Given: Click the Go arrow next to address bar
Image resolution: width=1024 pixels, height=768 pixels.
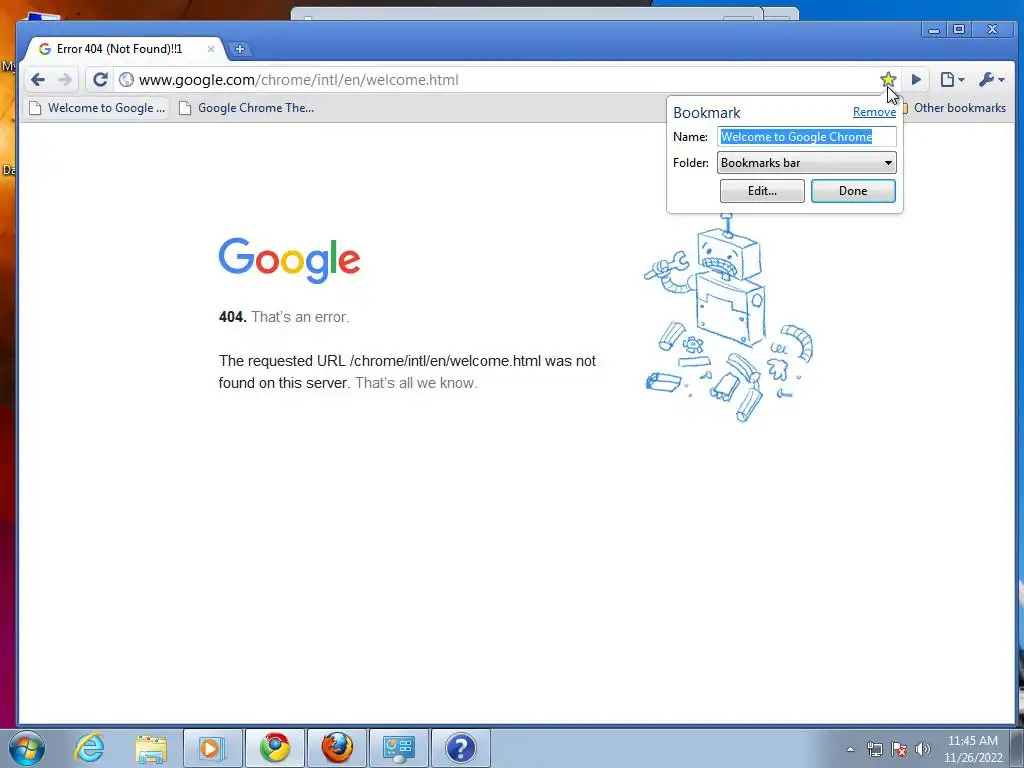Looking at the screenshot, I should coord(916,80).
